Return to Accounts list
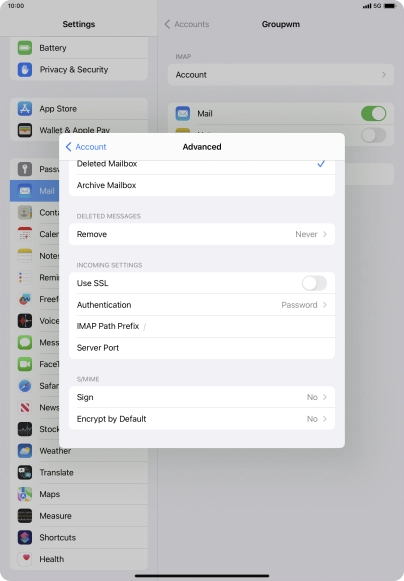 (187, 24)
